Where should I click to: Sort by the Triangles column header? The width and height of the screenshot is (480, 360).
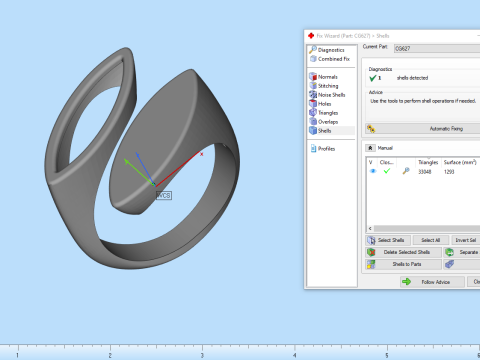428,162
